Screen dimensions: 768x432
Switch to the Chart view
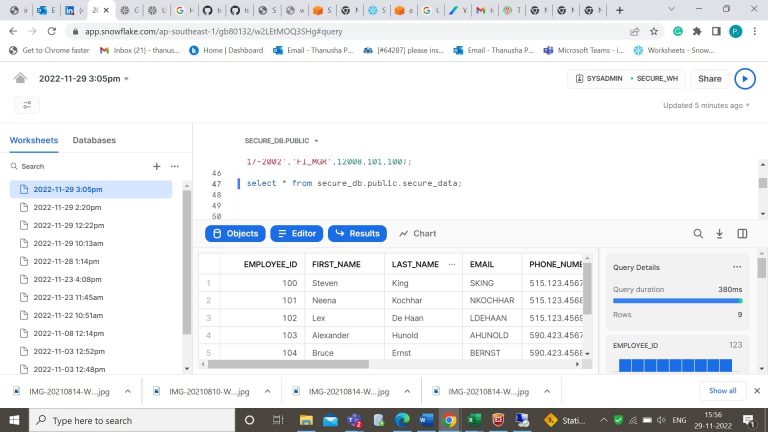coord(417,233)
